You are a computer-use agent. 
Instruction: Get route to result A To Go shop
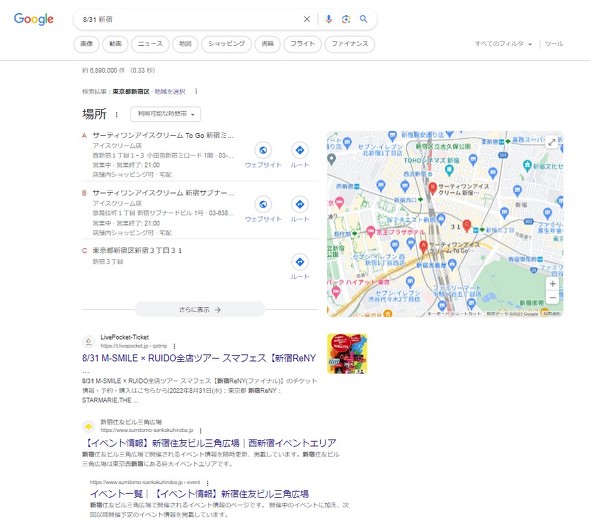[x=300, y=155]
